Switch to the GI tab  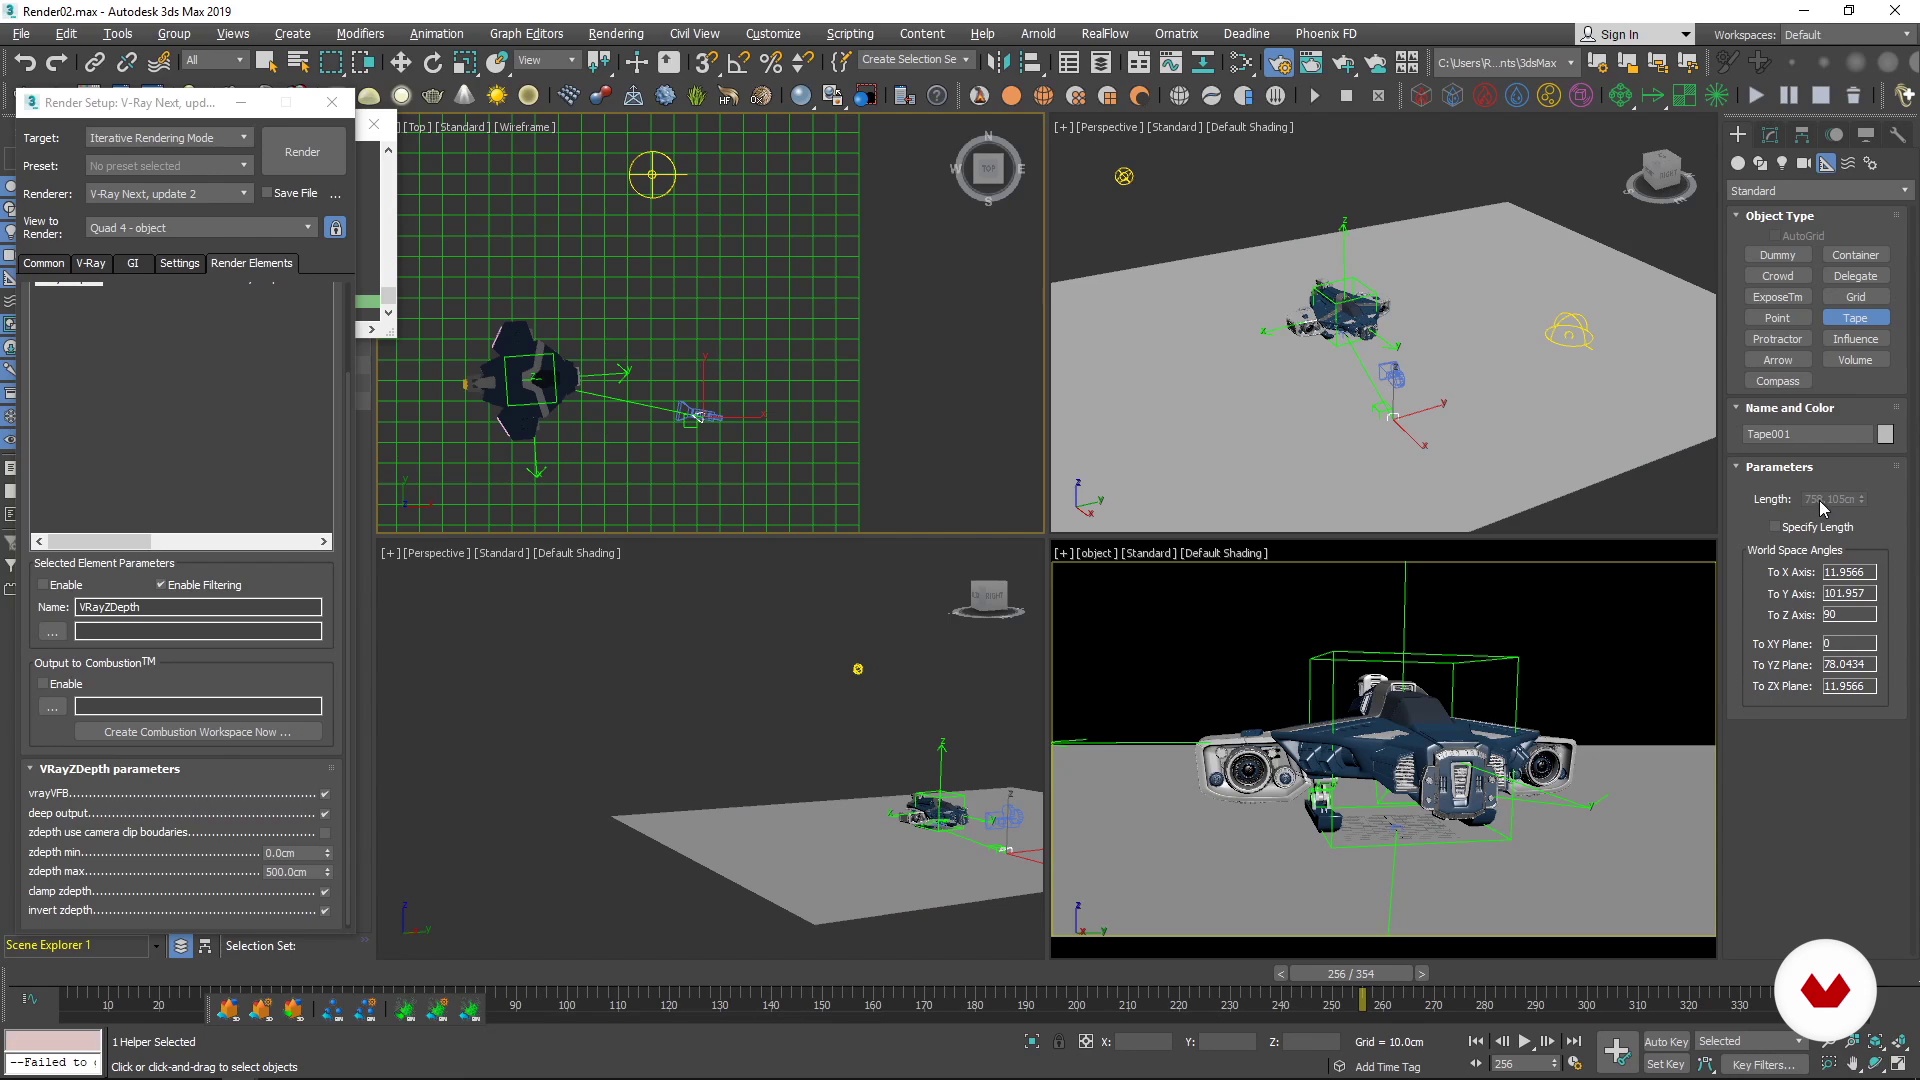[133, 263]
